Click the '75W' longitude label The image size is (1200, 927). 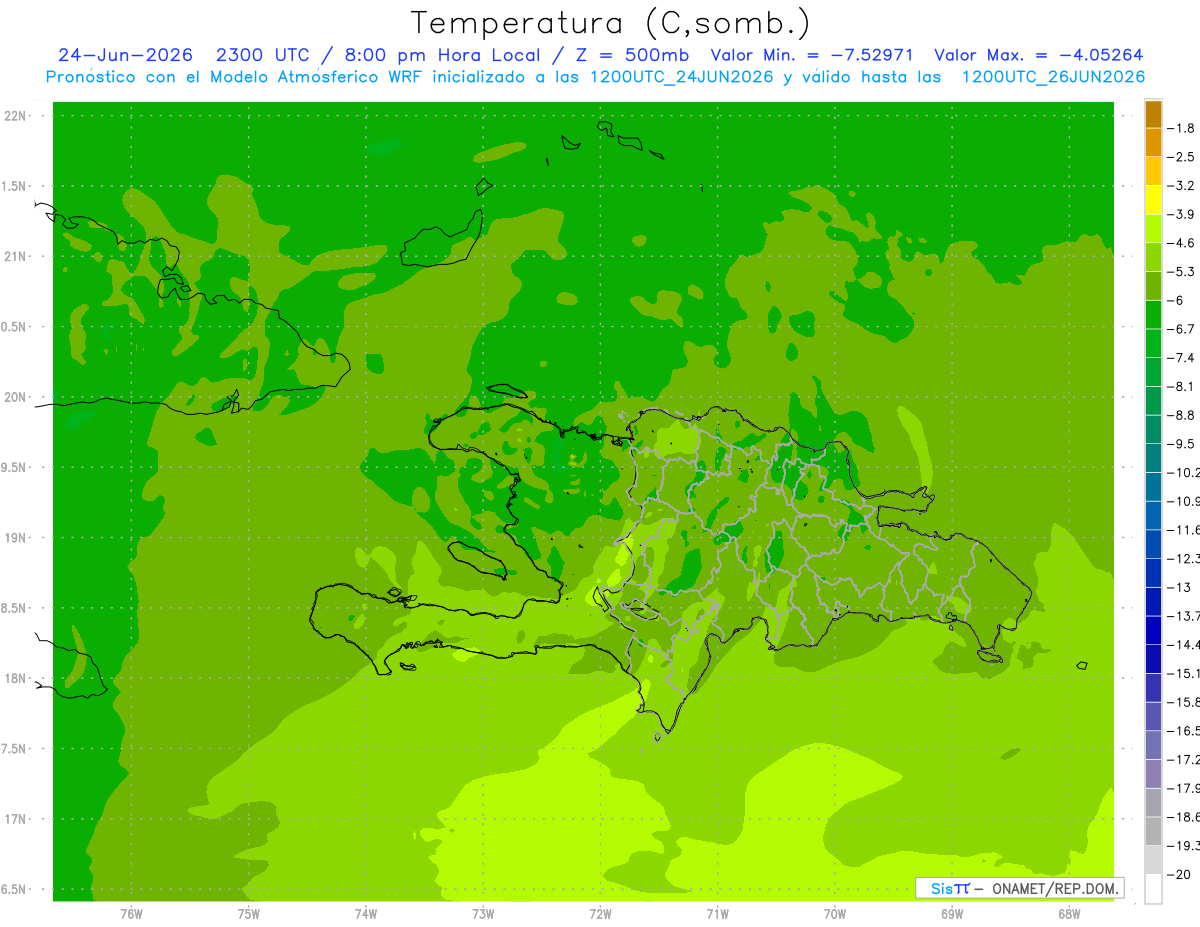(x=249, y=914)
